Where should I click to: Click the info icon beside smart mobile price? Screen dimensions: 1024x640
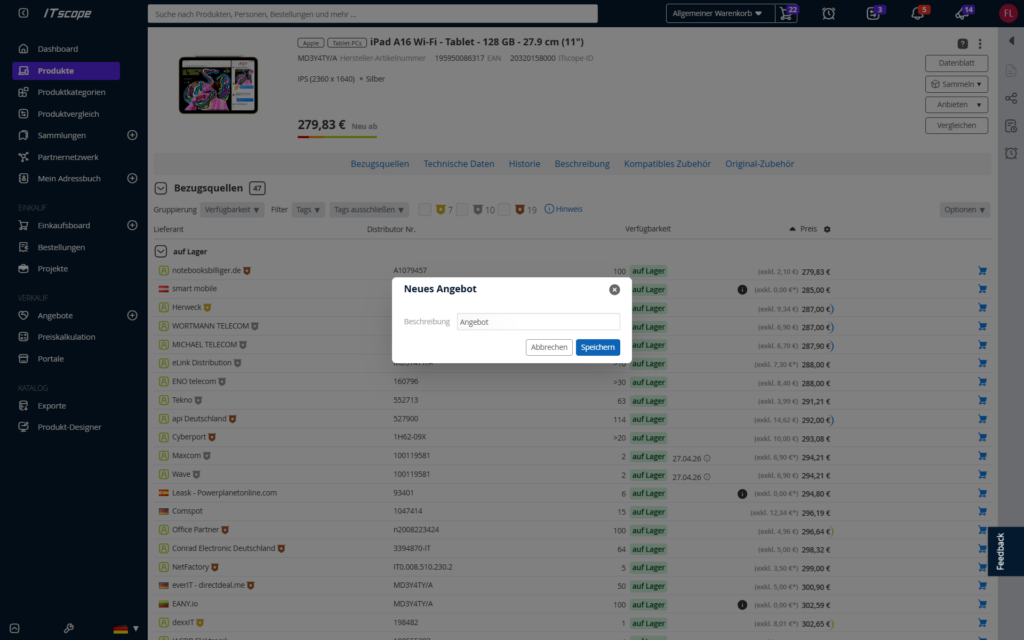742,289
